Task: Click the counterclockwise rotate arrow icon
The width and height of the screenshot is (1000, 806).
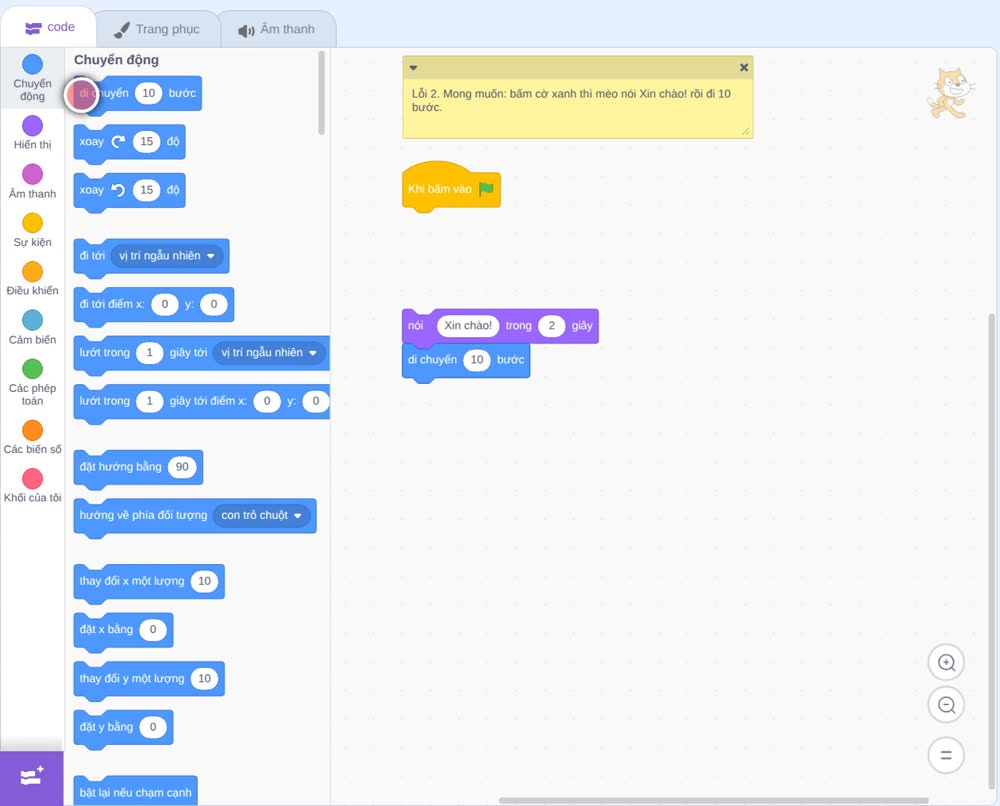Action: (119, 190)
